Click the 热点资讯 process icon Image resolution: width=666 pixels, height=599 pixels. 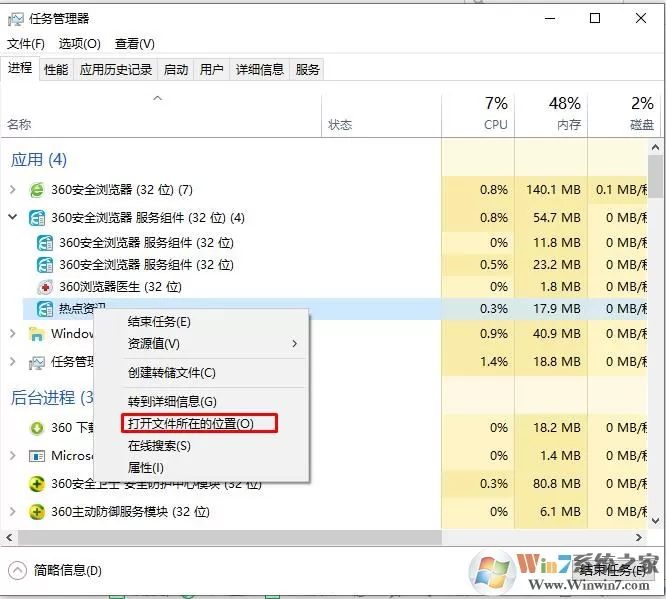[x=45, y=309]
